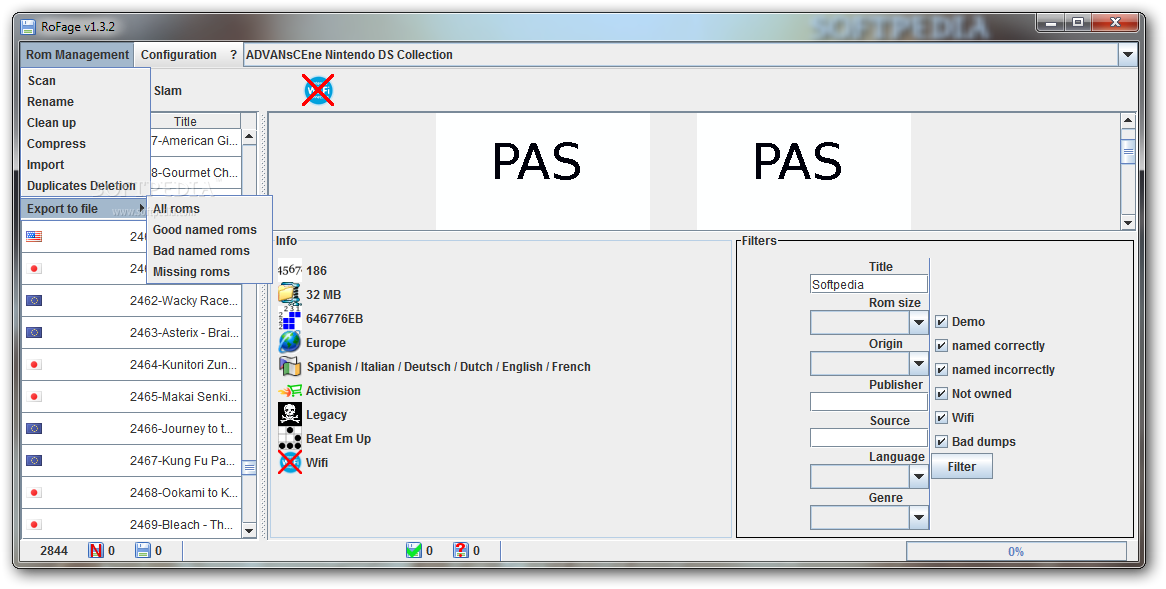Click the rom list scroll down arrow
Screen dimensions: 1166x589
pyautogui.click(x=249, y=530)
